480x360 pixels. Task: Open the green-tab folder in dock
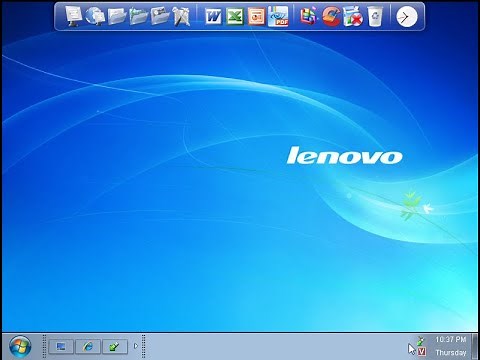(139, 16)
